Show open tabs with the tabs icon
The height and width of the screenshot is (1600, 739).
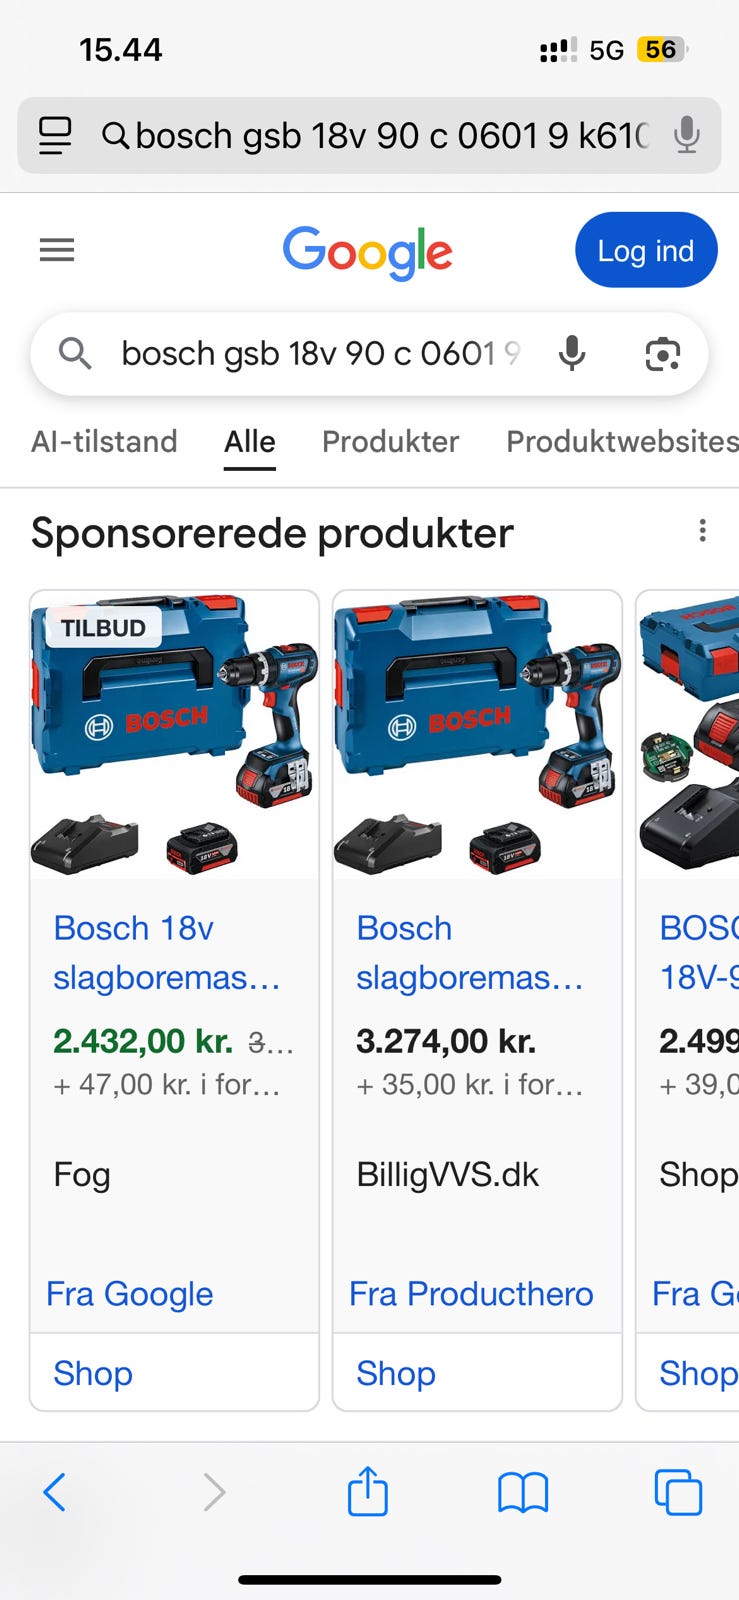[678, 1492]
